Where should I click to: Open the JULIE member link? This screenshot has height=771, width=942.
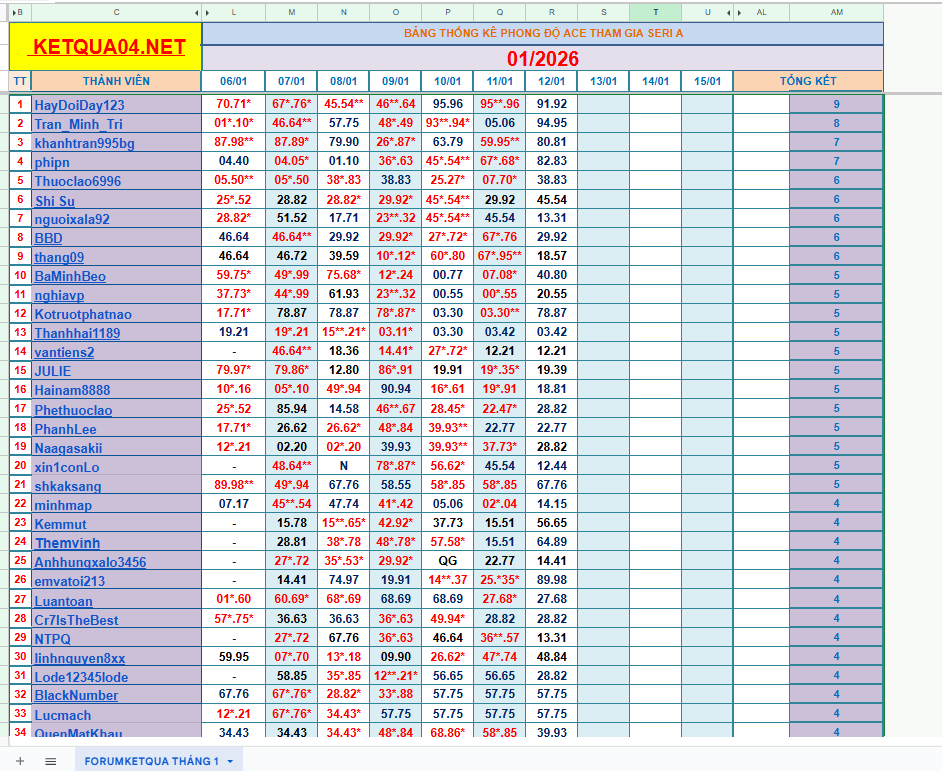click(54, 371)
